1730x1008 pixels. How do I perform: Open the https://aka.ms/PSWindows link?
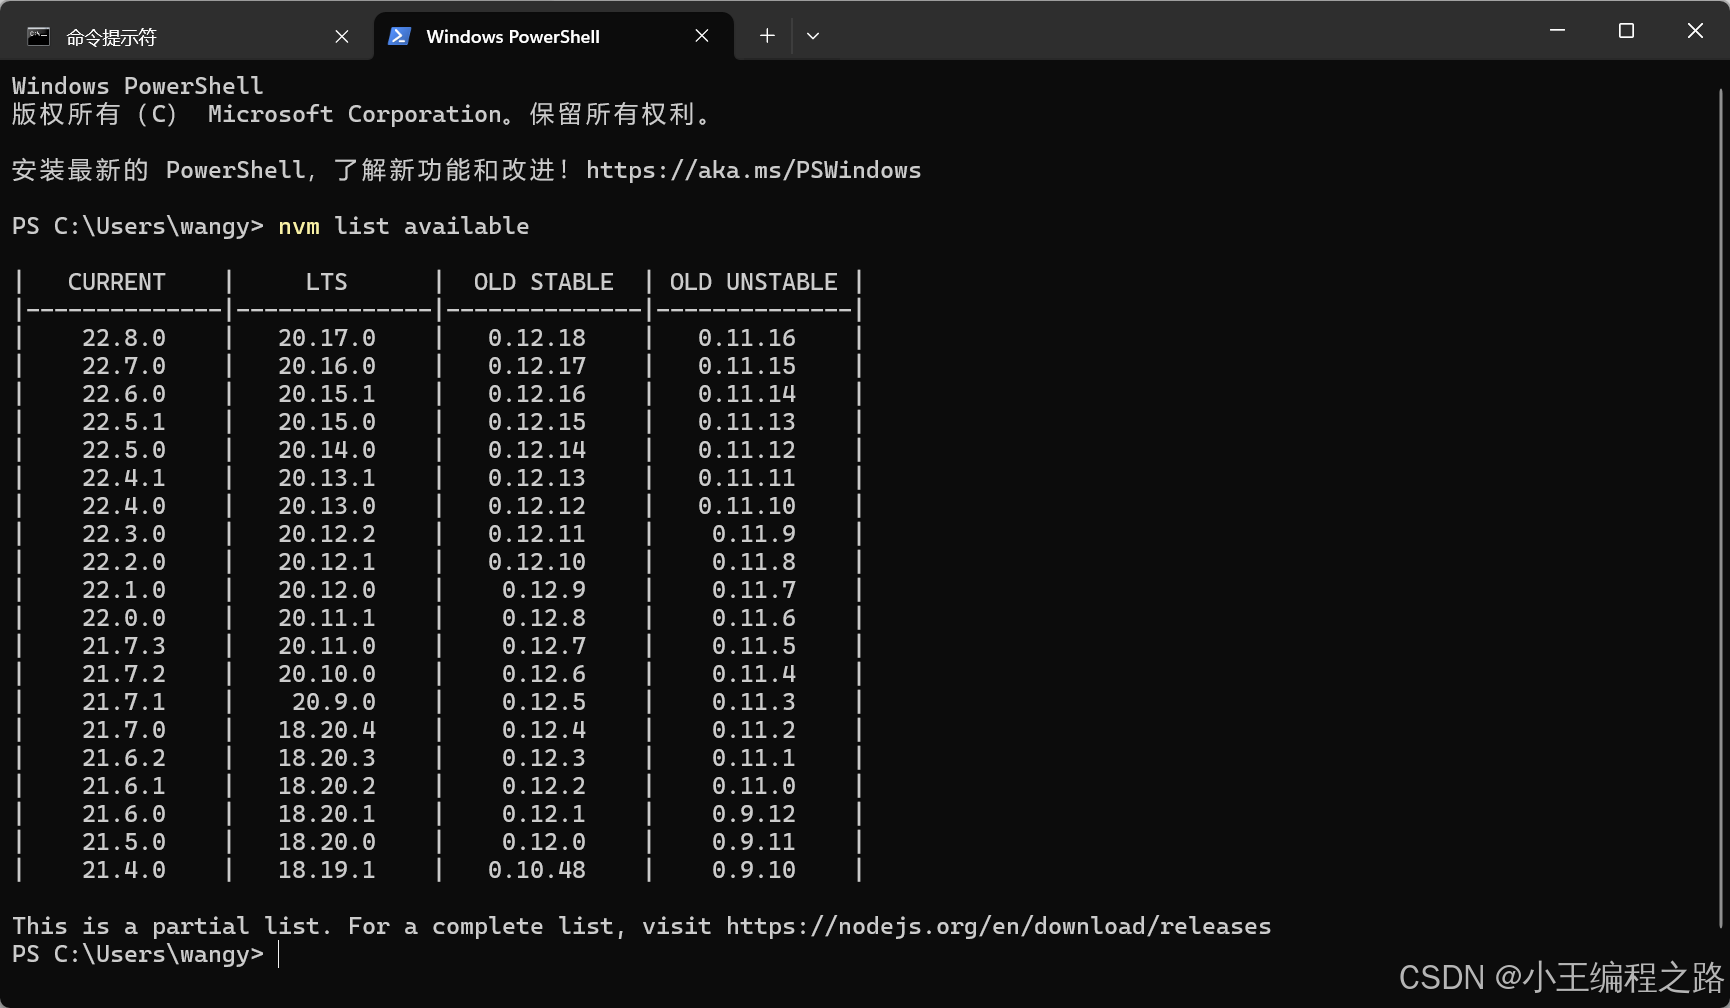[753, 170]
